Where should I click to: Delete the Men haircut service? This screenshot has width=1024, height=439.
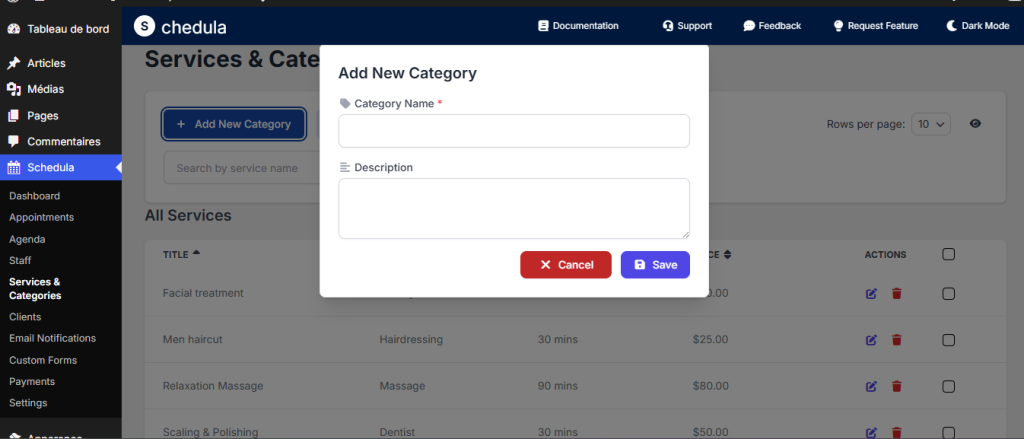(x=896, y=340)
